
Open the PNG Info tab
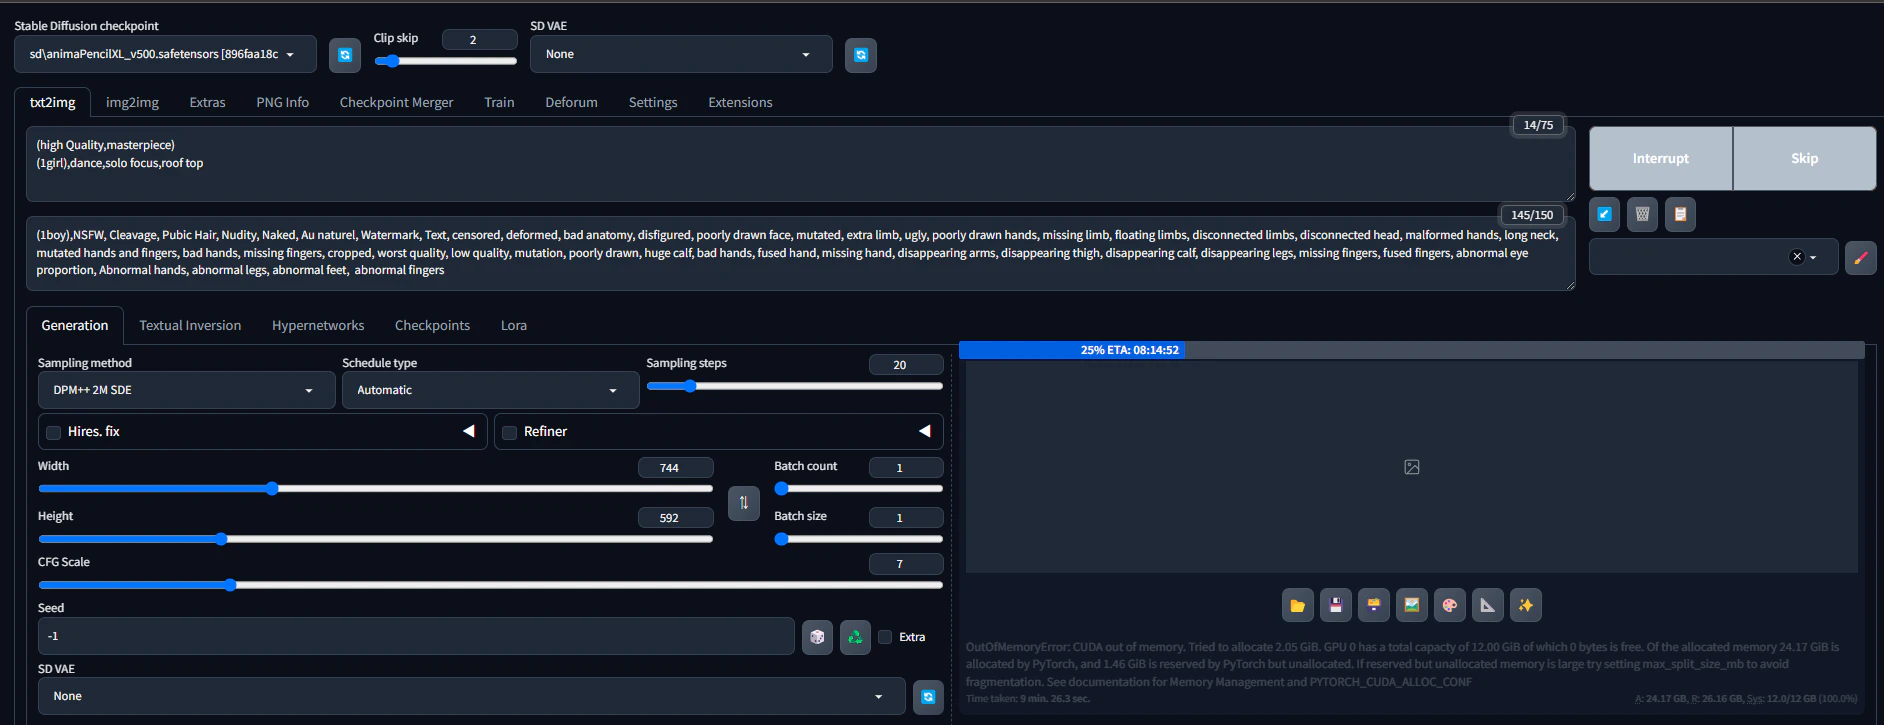pos(282,102)
